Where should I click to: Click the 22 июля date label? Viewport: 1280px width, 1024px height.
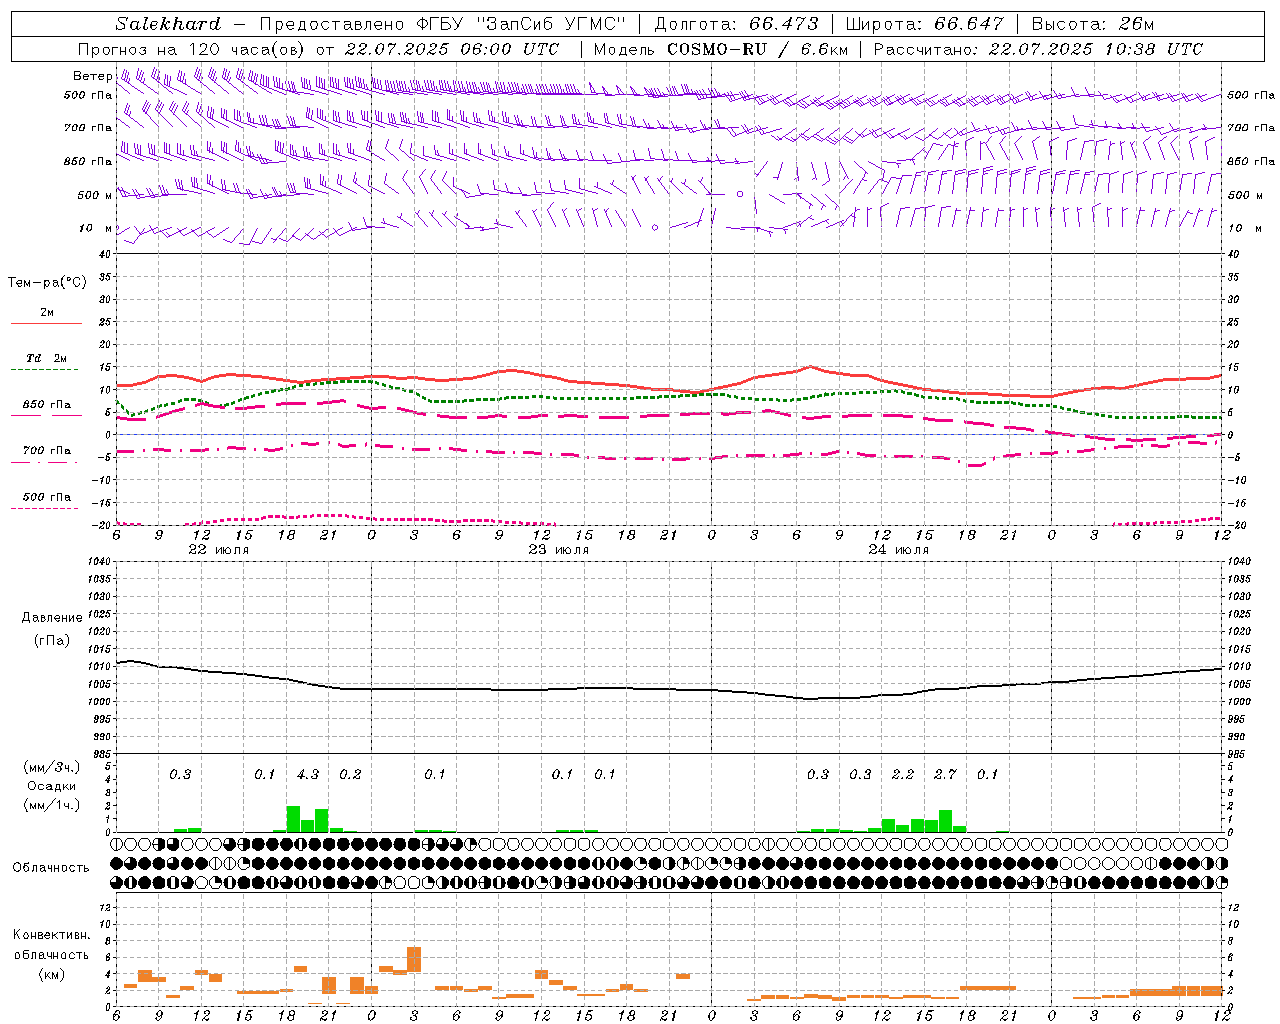tap(219, 549)
